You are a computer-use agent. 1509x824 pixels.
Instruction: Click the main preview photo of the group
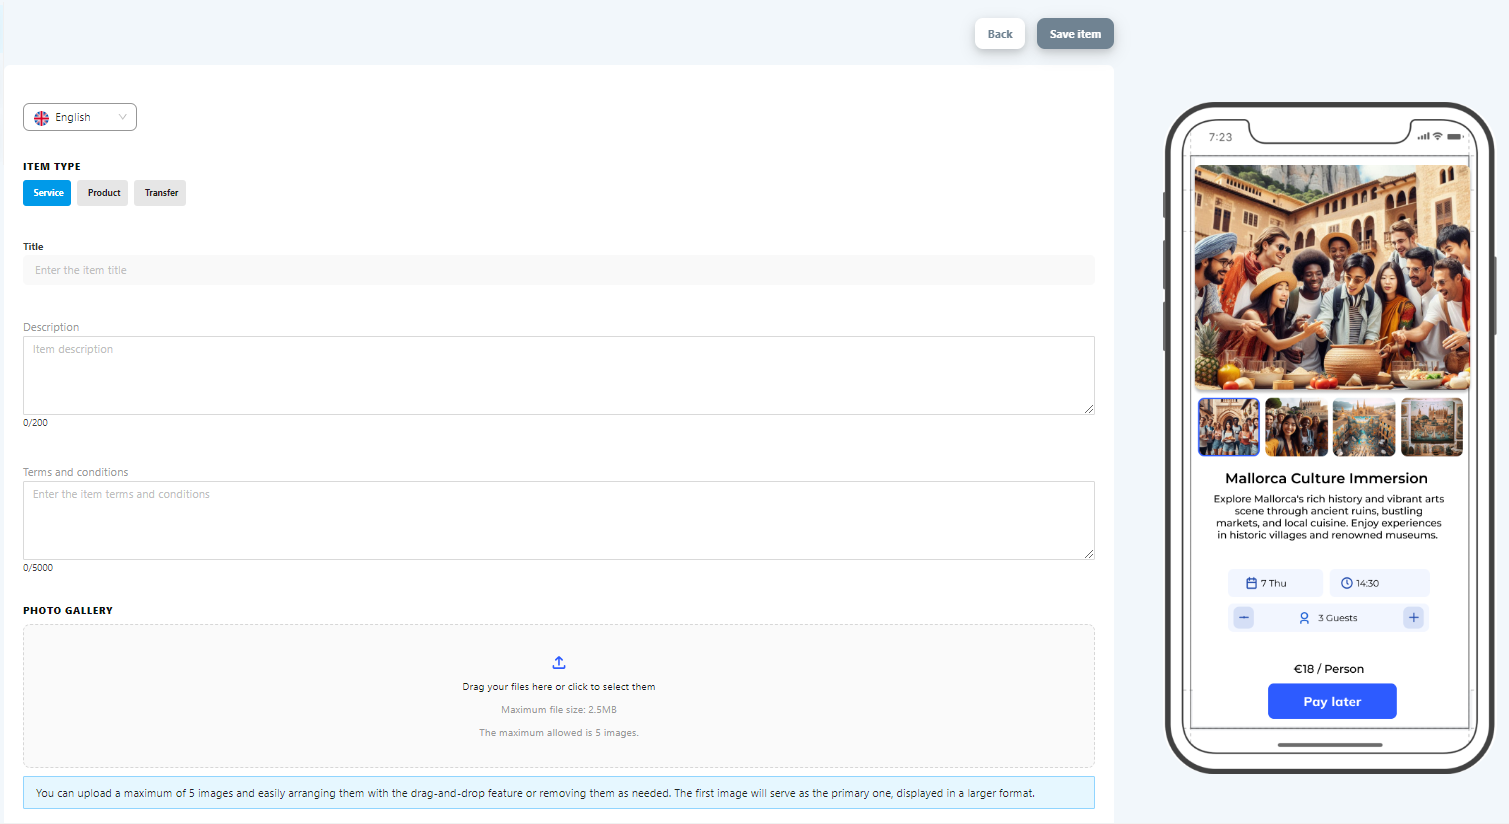click(1332, 277)
